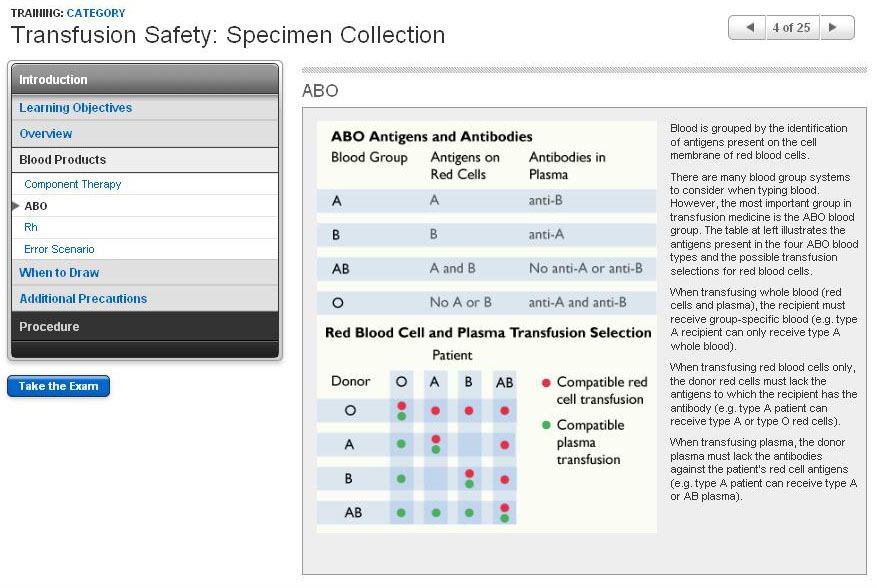This screenshot has height=588, width=877.
Task: Click the green compatible plasma legend dot
Action: tap(546, 426)
